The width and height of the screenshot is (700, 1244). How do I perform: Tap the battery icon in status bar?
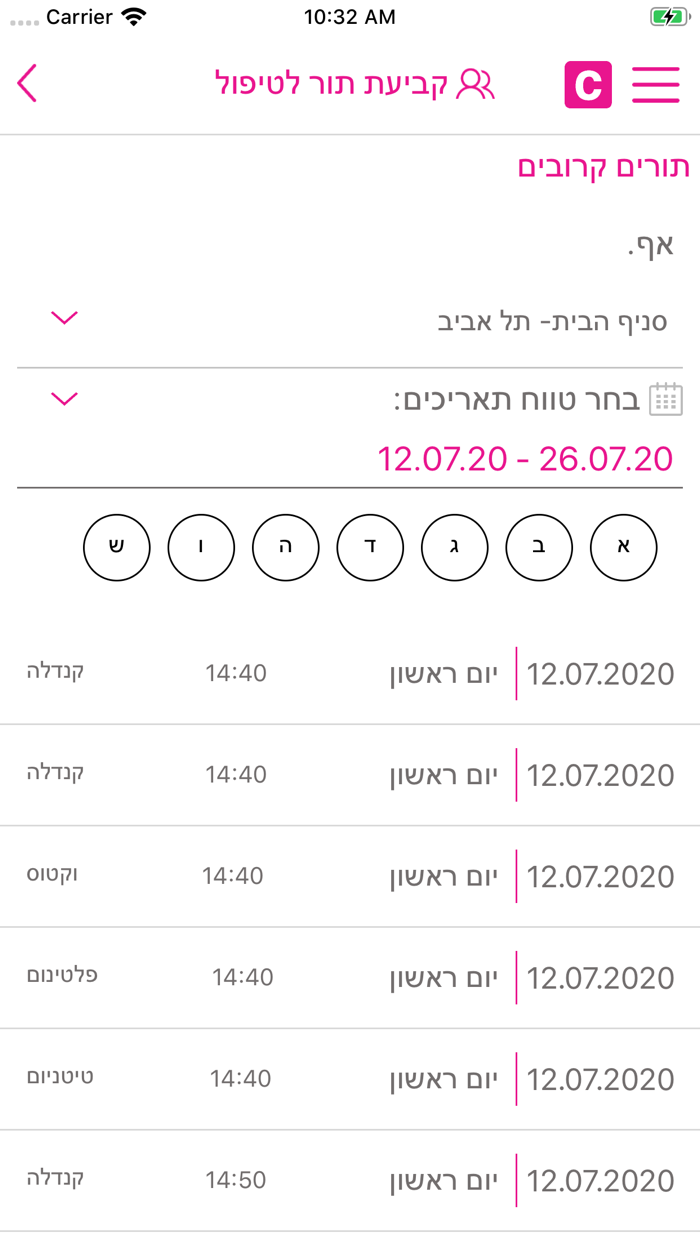(x=667, y=17)
